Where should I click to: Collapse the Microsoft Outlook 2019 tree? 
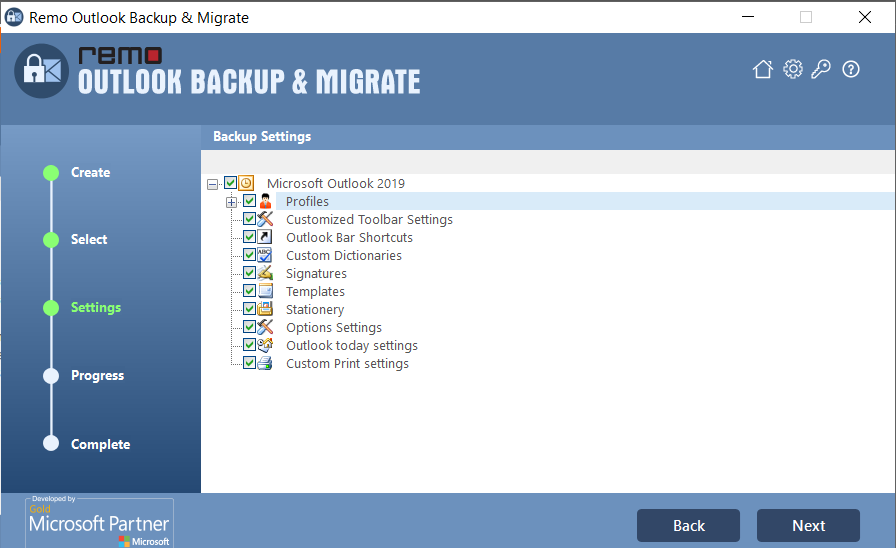coord(212,184)
